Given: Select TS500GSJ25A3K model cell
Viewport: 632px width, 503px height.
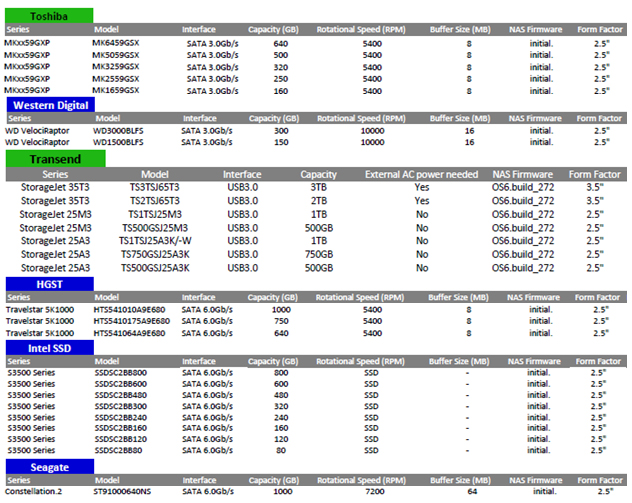Looking at the screenshot, I should [x=155, y=268].
